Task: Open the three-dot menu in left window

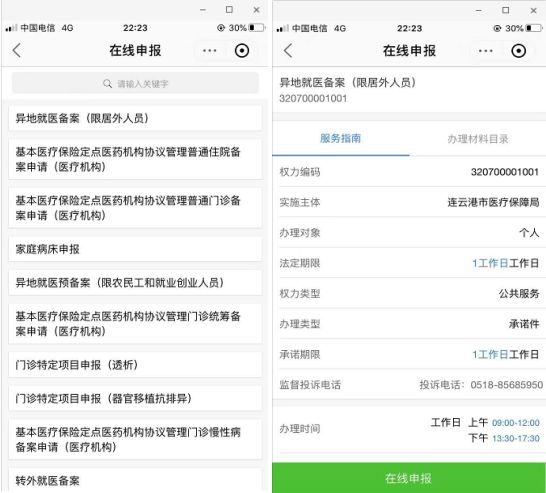Action: (210, 51)
